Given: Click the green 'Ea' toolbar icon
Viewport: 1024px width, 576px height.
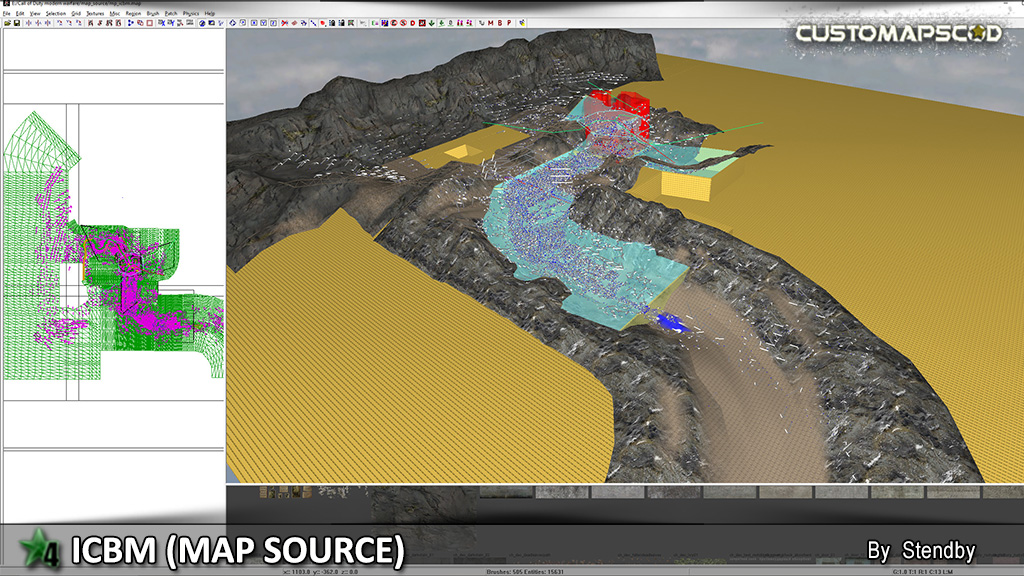Looking at the screenshot, I should click(x=375, y=23).
